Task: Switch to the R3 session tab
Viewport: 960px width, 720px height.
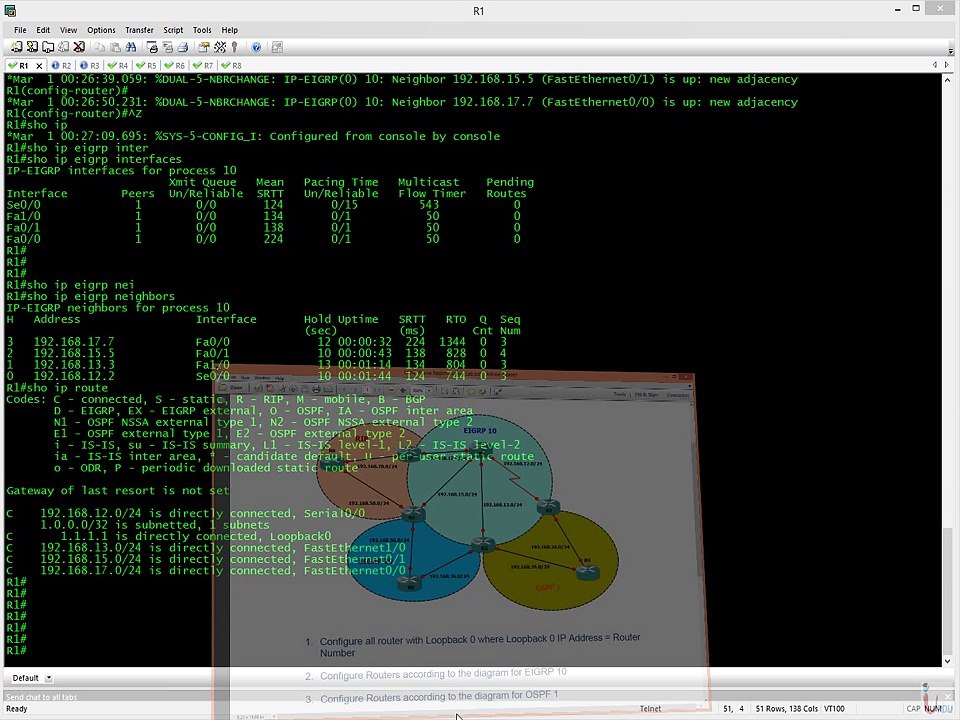Action: pyautogui.click(x=89, y=66)
